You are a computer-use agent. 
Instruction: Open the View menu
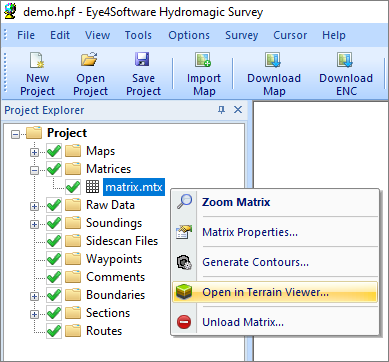[x=97, y=35]
